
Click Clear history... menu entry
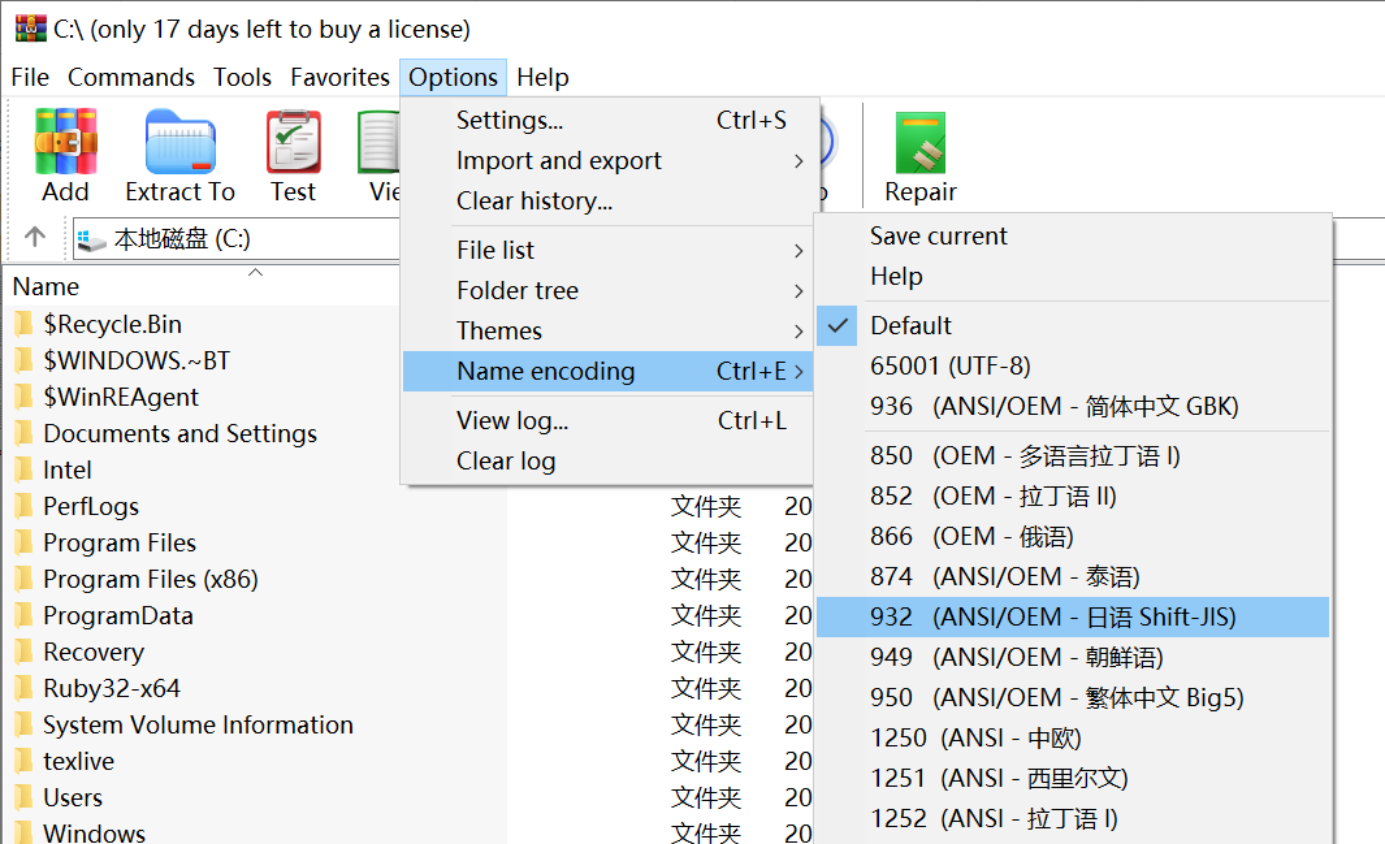(534, 201)
